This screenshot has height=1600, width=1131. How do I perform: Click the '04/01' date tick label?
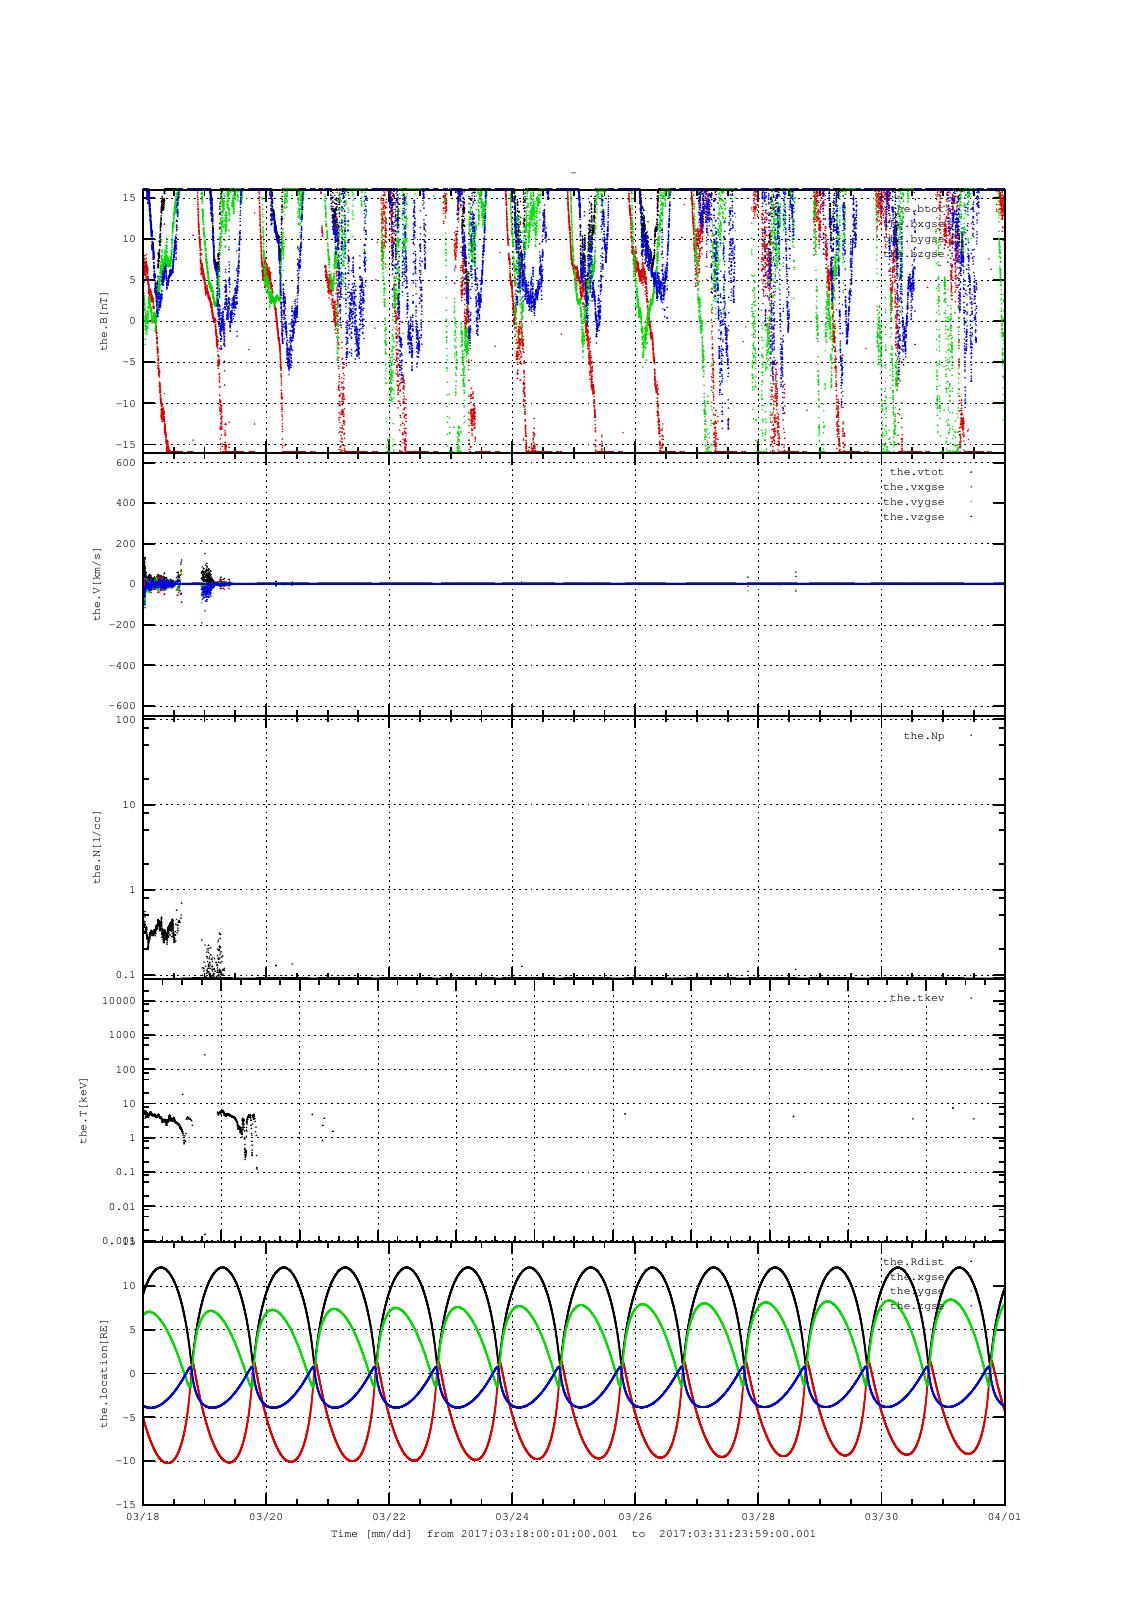click(x=1004, y=1517)
